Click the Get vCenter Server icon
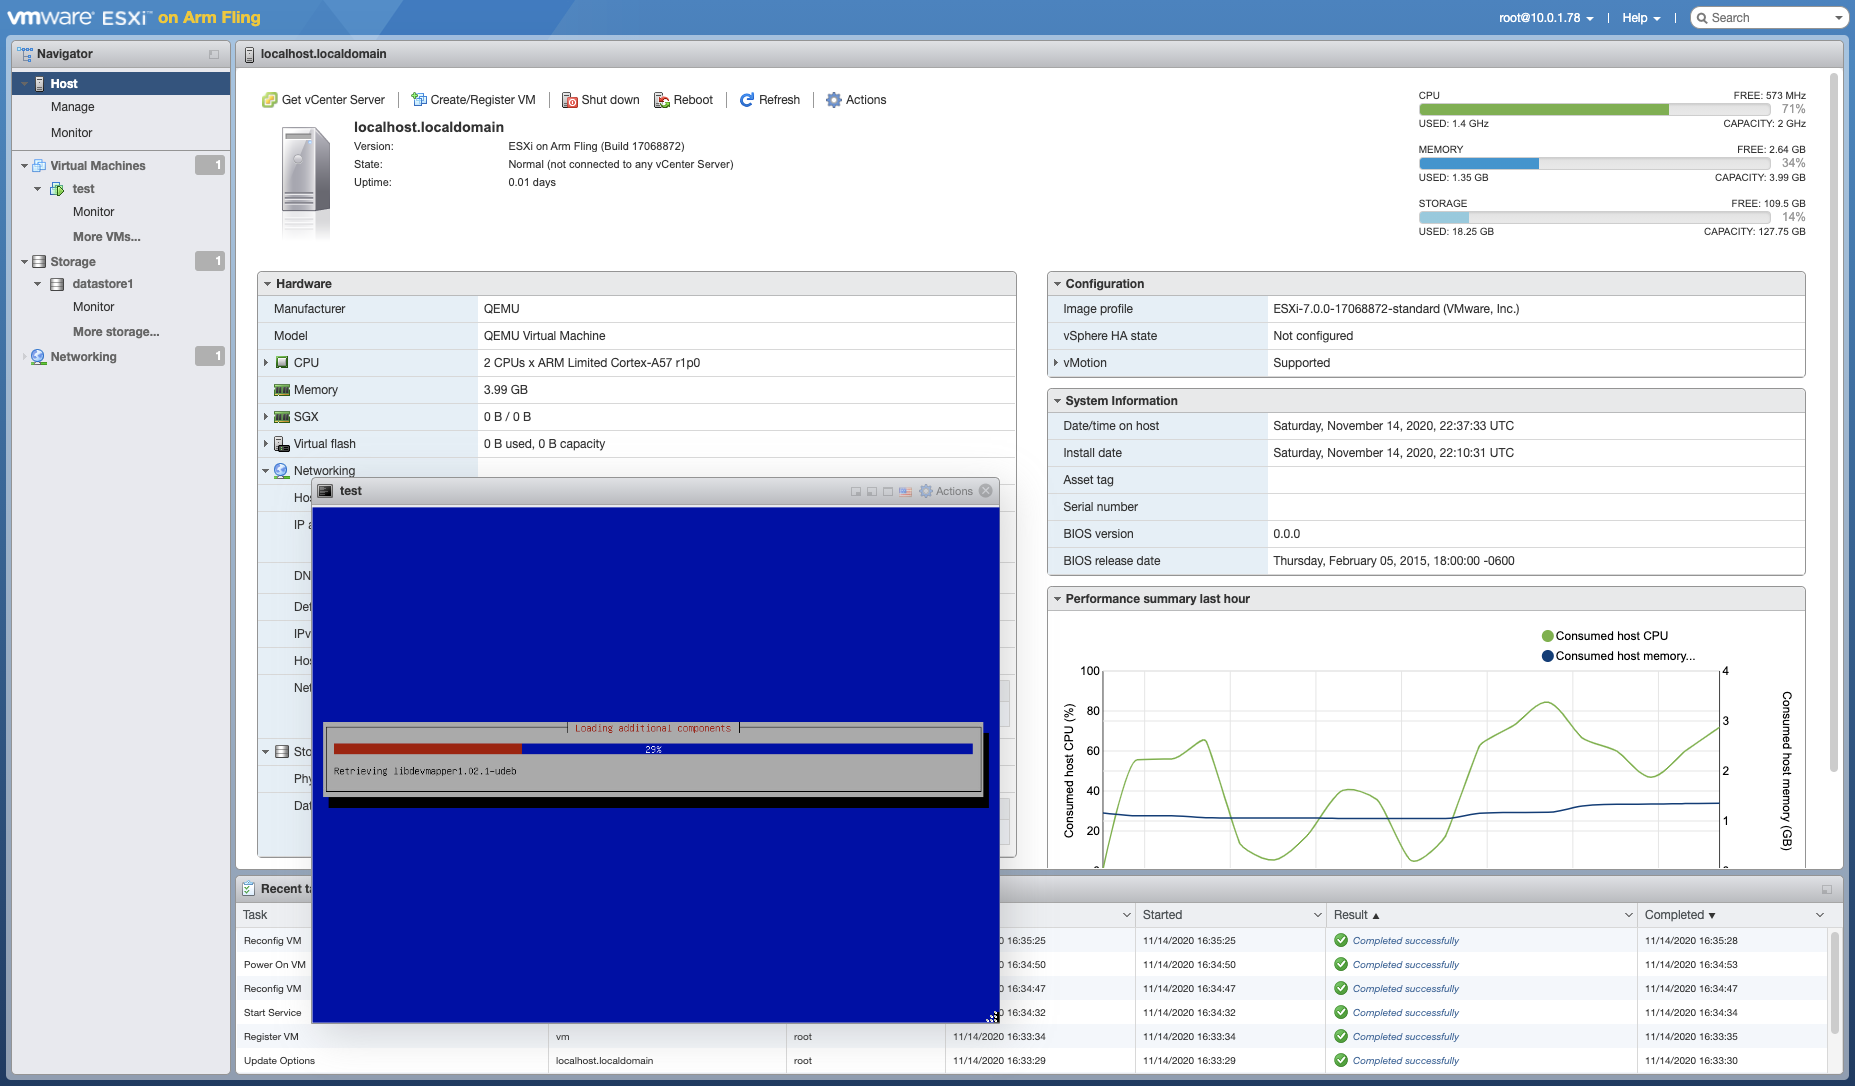The width and height of the screenshot is (1855, 1086). tap(269, 100)
